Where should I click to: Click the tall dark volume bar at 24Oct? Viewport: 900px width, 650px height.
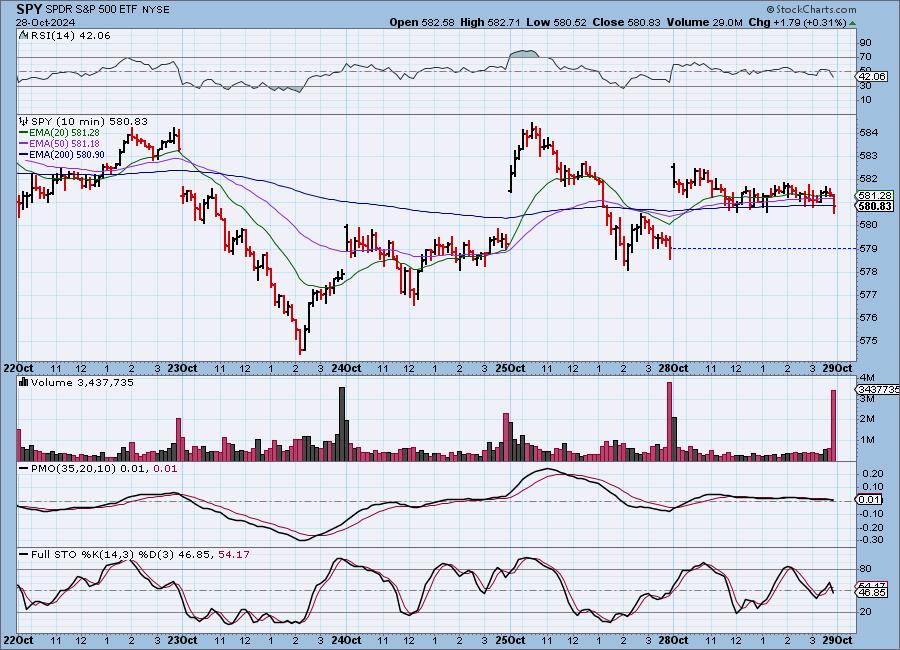(x=342, y=424)
